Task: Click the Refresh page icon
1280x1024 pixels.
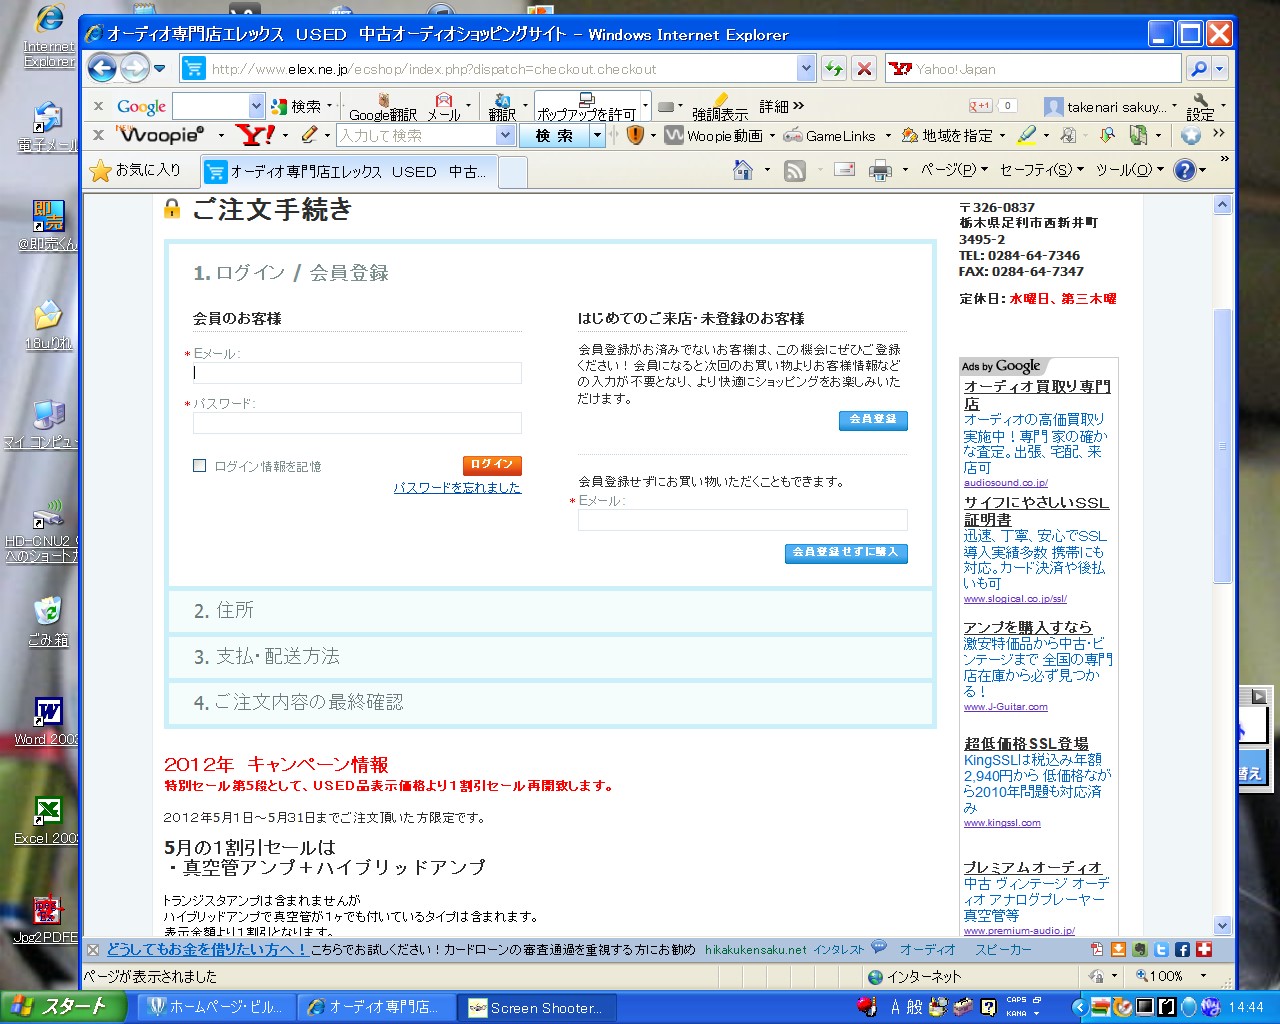Action: 834,68
